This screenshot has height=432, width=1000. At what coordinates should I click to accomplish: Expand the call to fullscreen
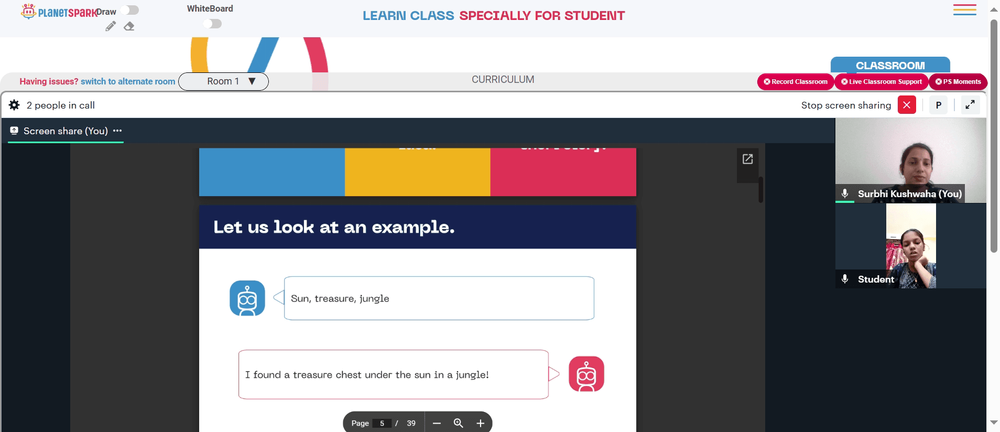pyautogui.click(x=970, y=105)
